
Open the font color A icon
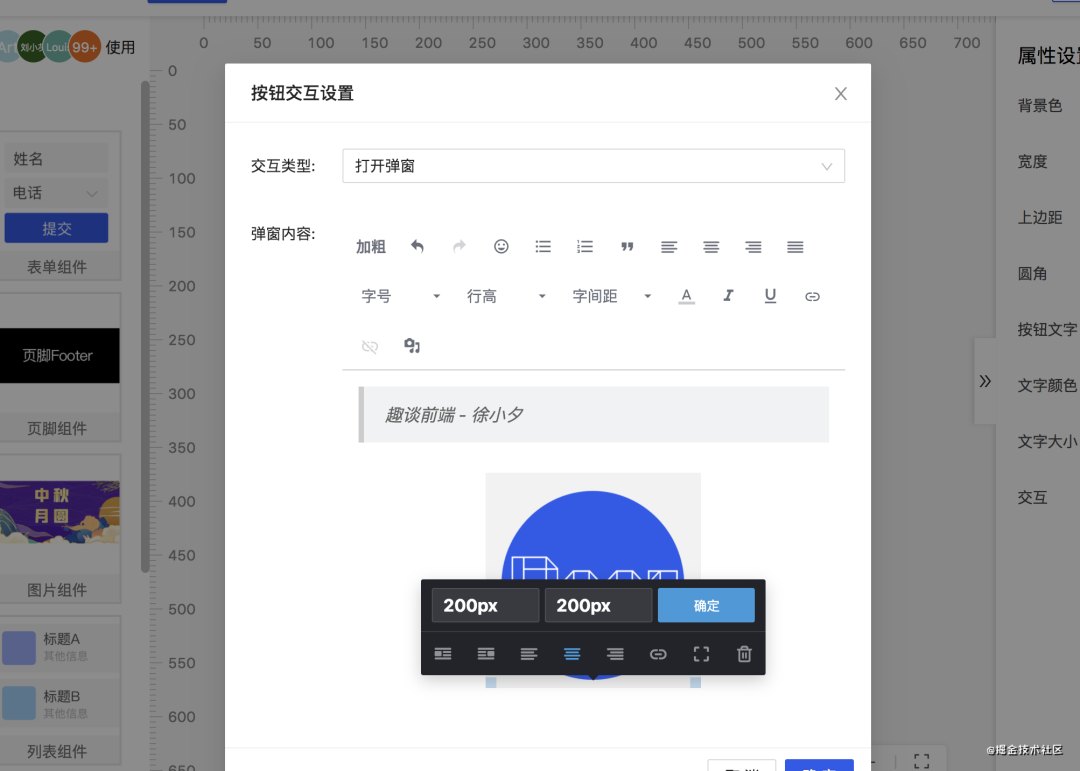(x=686, y=296)
